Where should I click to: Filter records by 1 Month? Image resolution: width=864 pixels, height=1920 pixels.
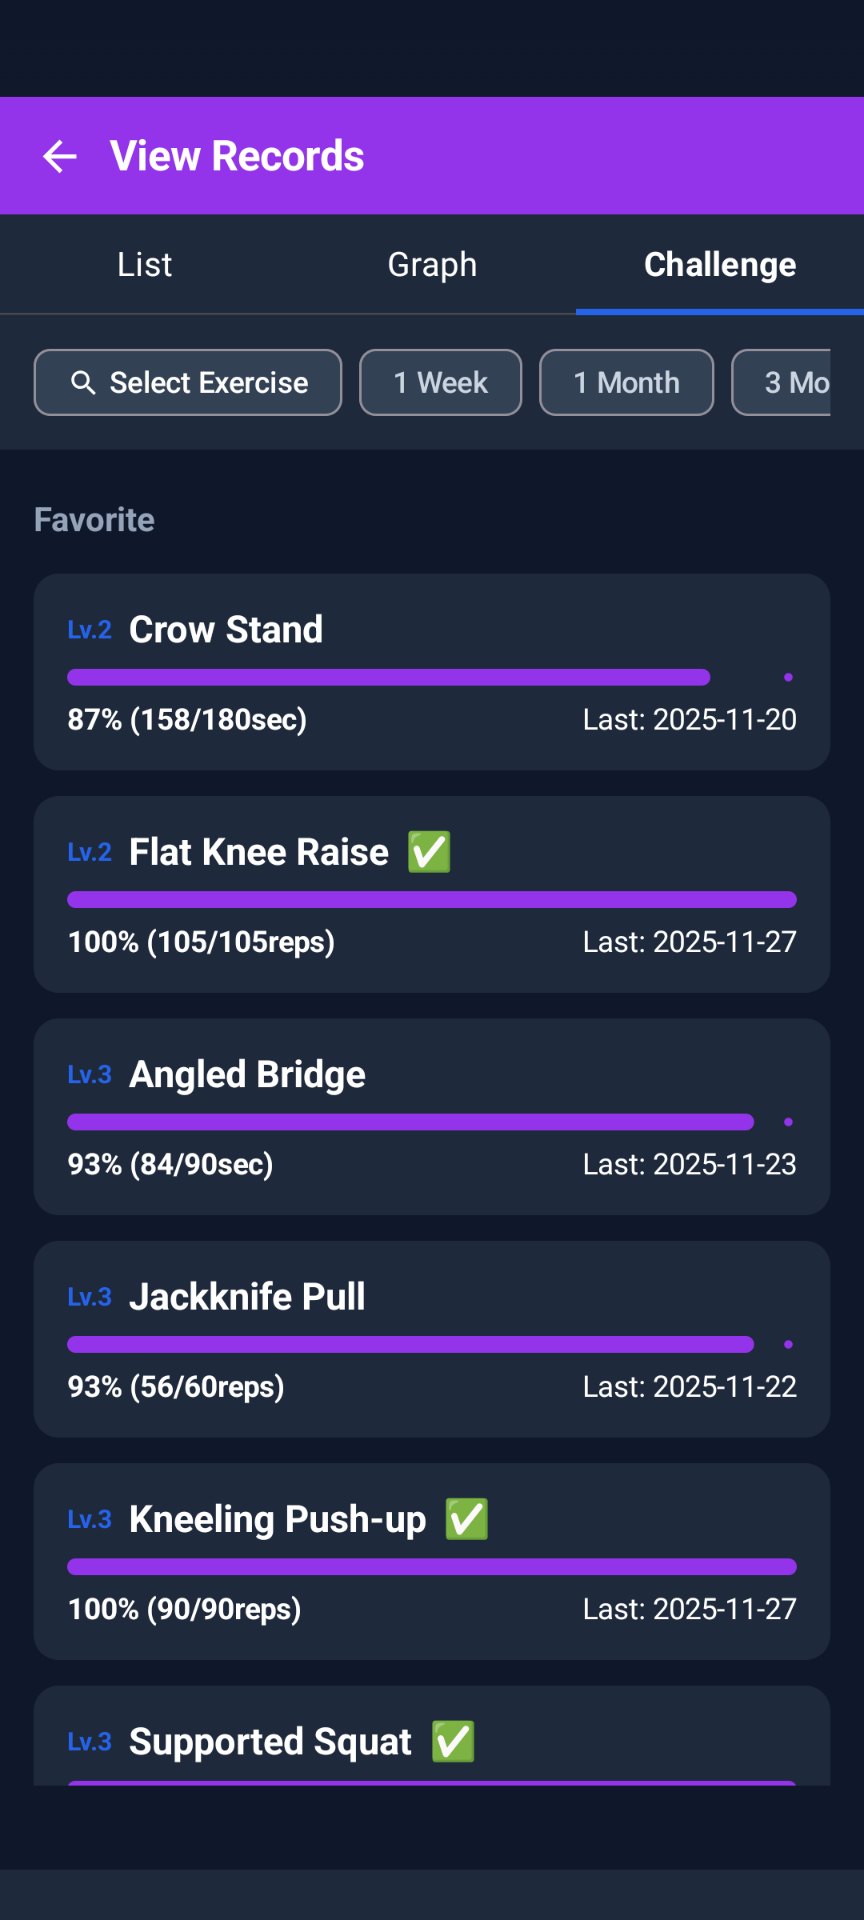coord(626,383)
